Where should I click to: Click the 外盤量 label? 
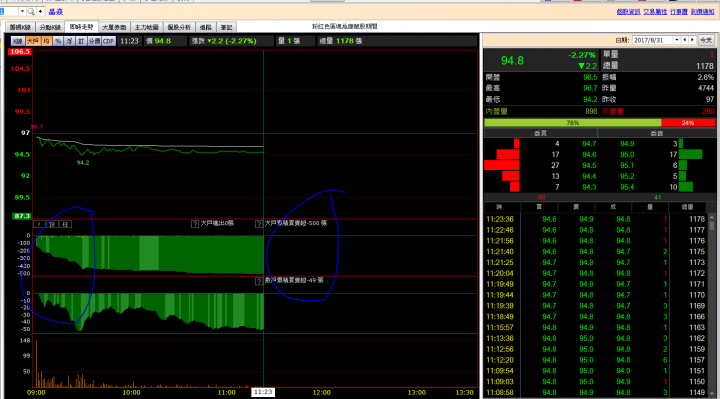tap(613, 111)
